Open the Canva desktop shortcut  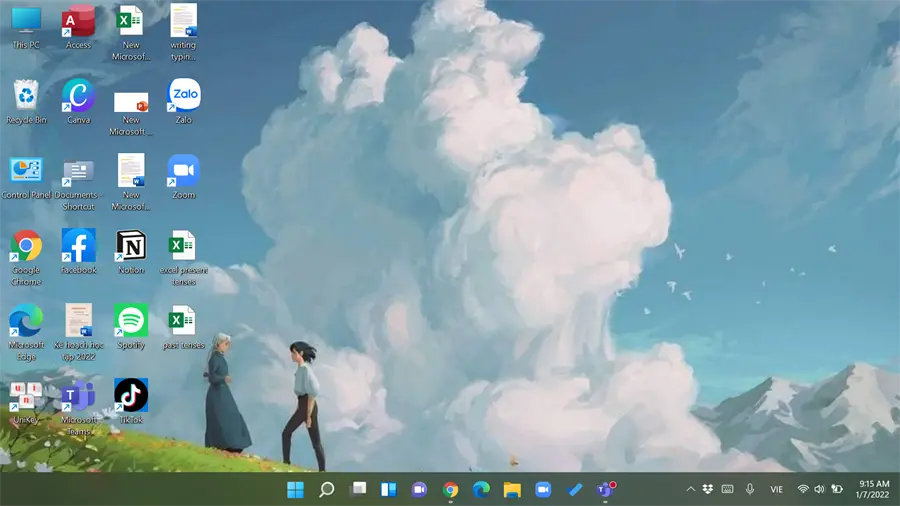(79, 102)
